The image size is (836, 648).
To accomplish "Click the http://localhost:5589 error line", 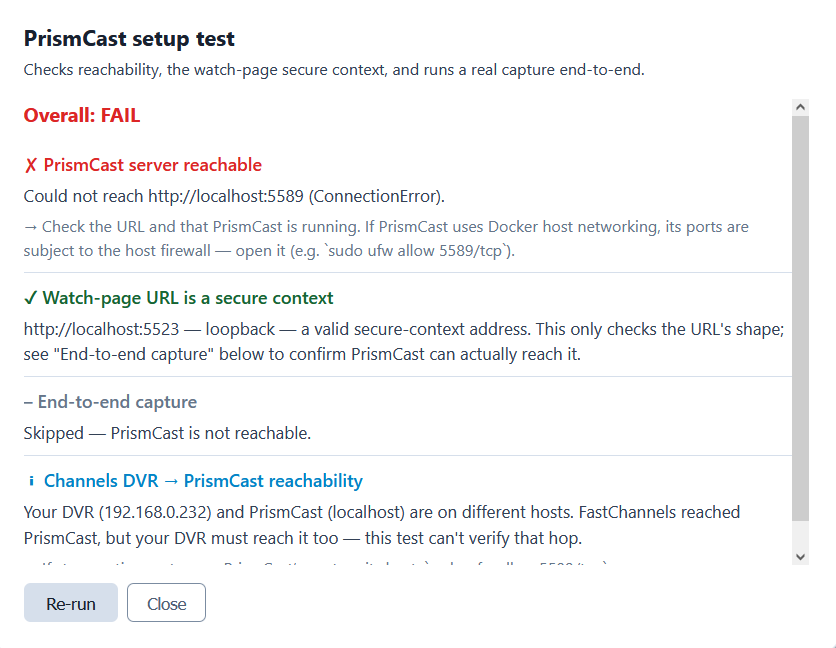I will [234, 196].
